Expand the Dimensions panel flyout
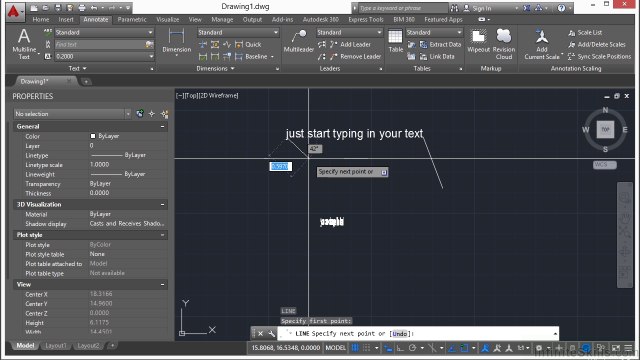 tap(216, 69)
